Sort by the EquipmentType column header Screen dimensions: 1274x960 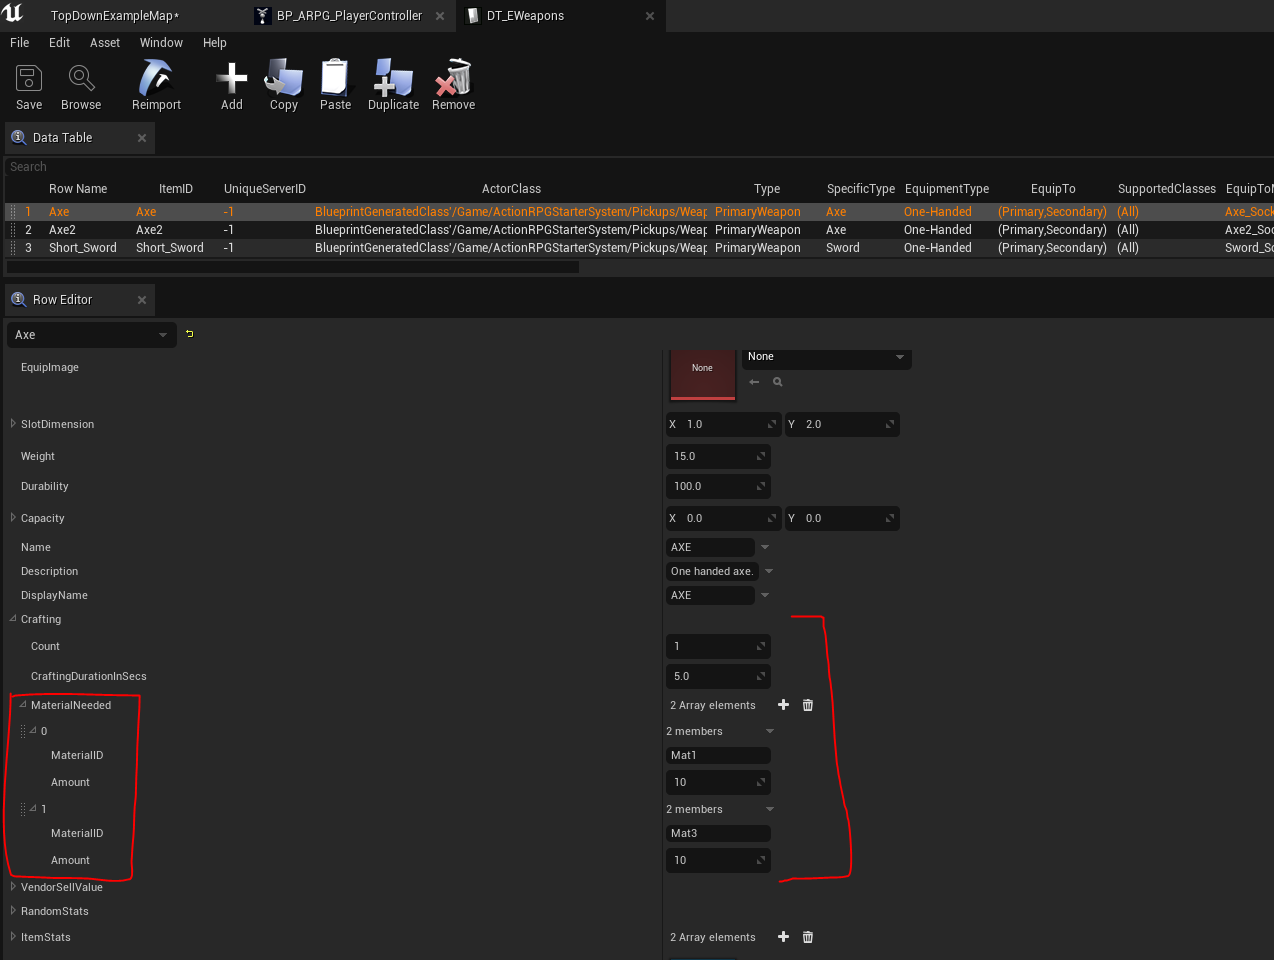click(947, 189)
